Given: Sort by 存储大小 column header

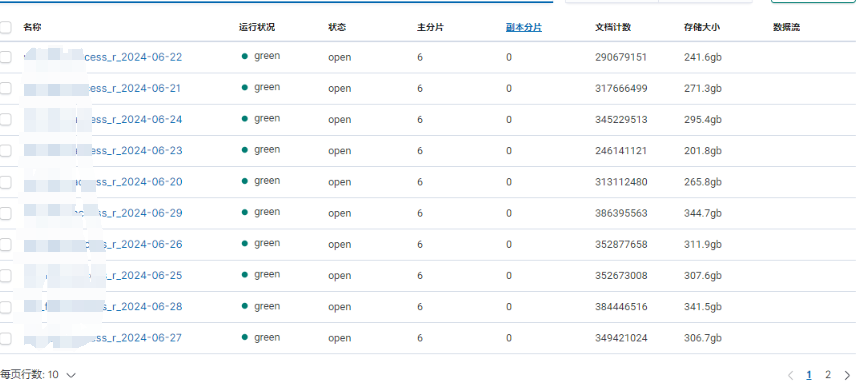Looking at the screenshot, I should 702,27.
